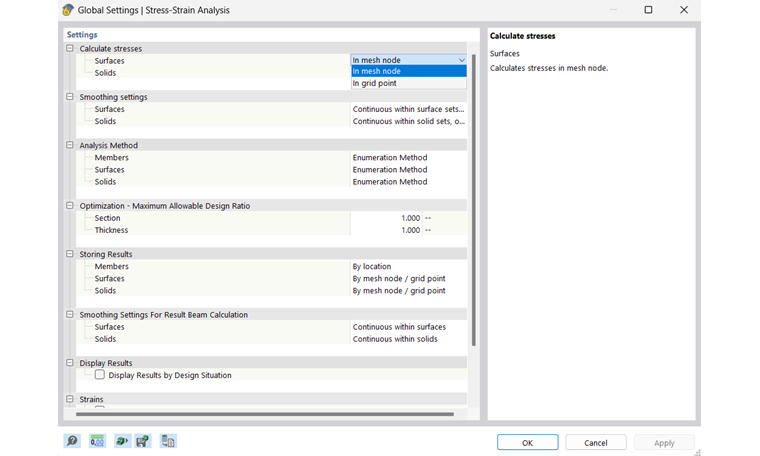Open the help search icon
760x456 pixels.
click(x=72, y=441)
